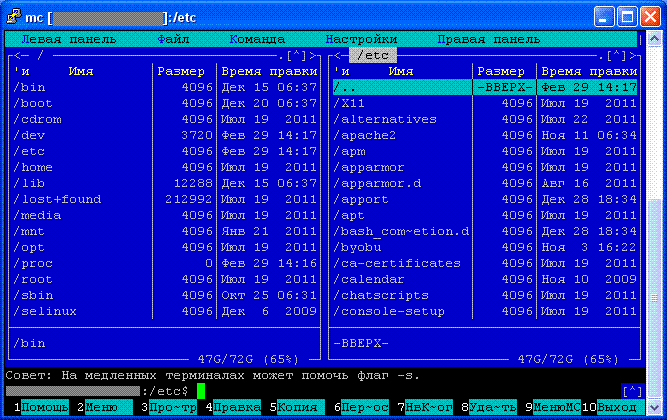Click right panel history forward arrow
Screen dimensions: 667x420
tap(633, 56)
